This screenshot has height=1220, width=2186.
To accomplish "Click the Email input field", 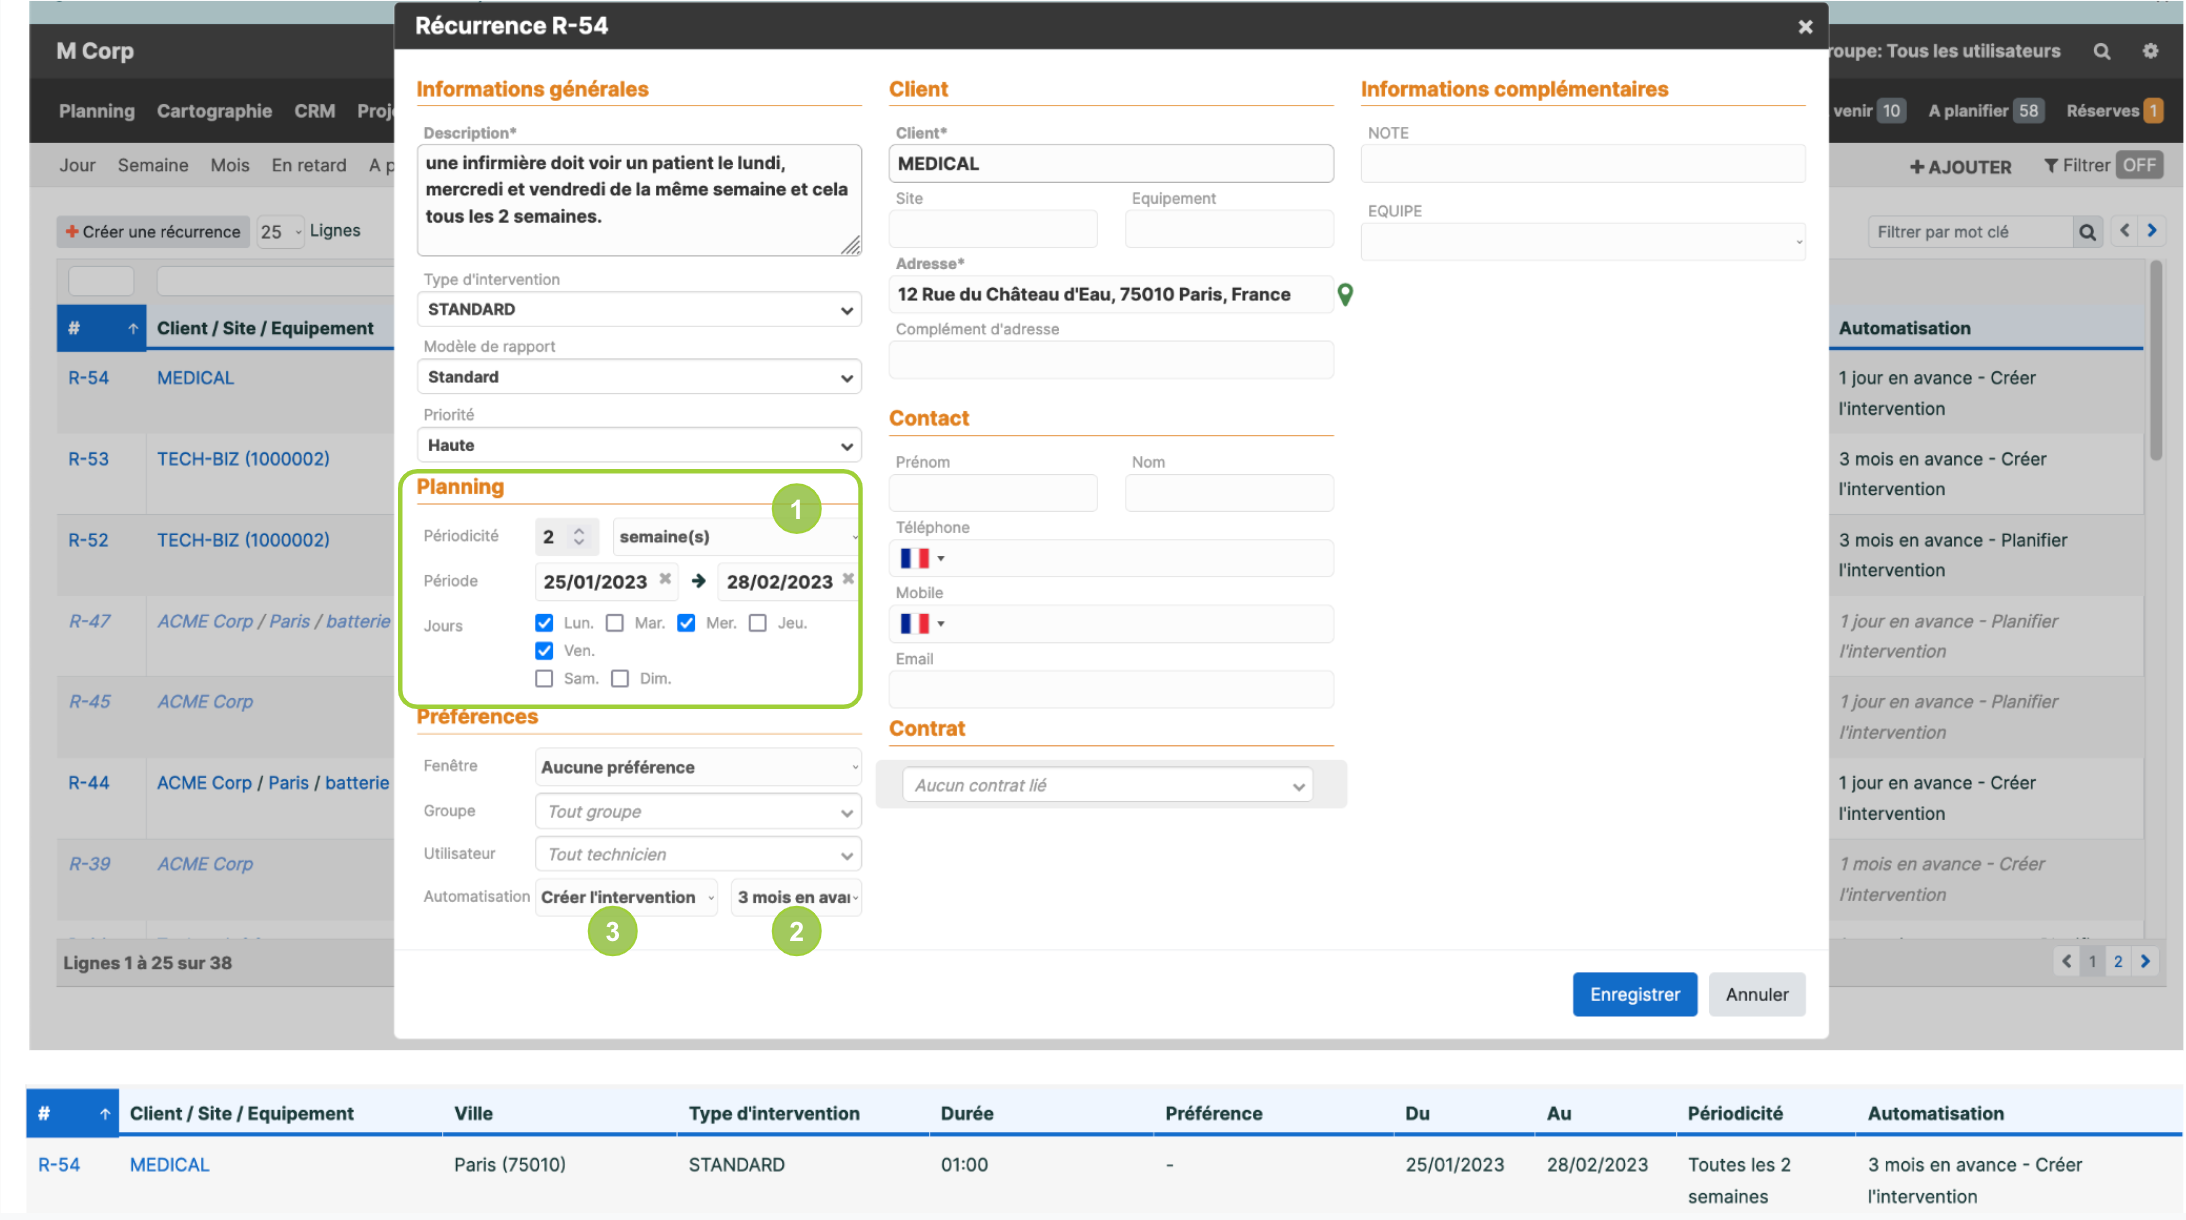I will [1110, 689].
